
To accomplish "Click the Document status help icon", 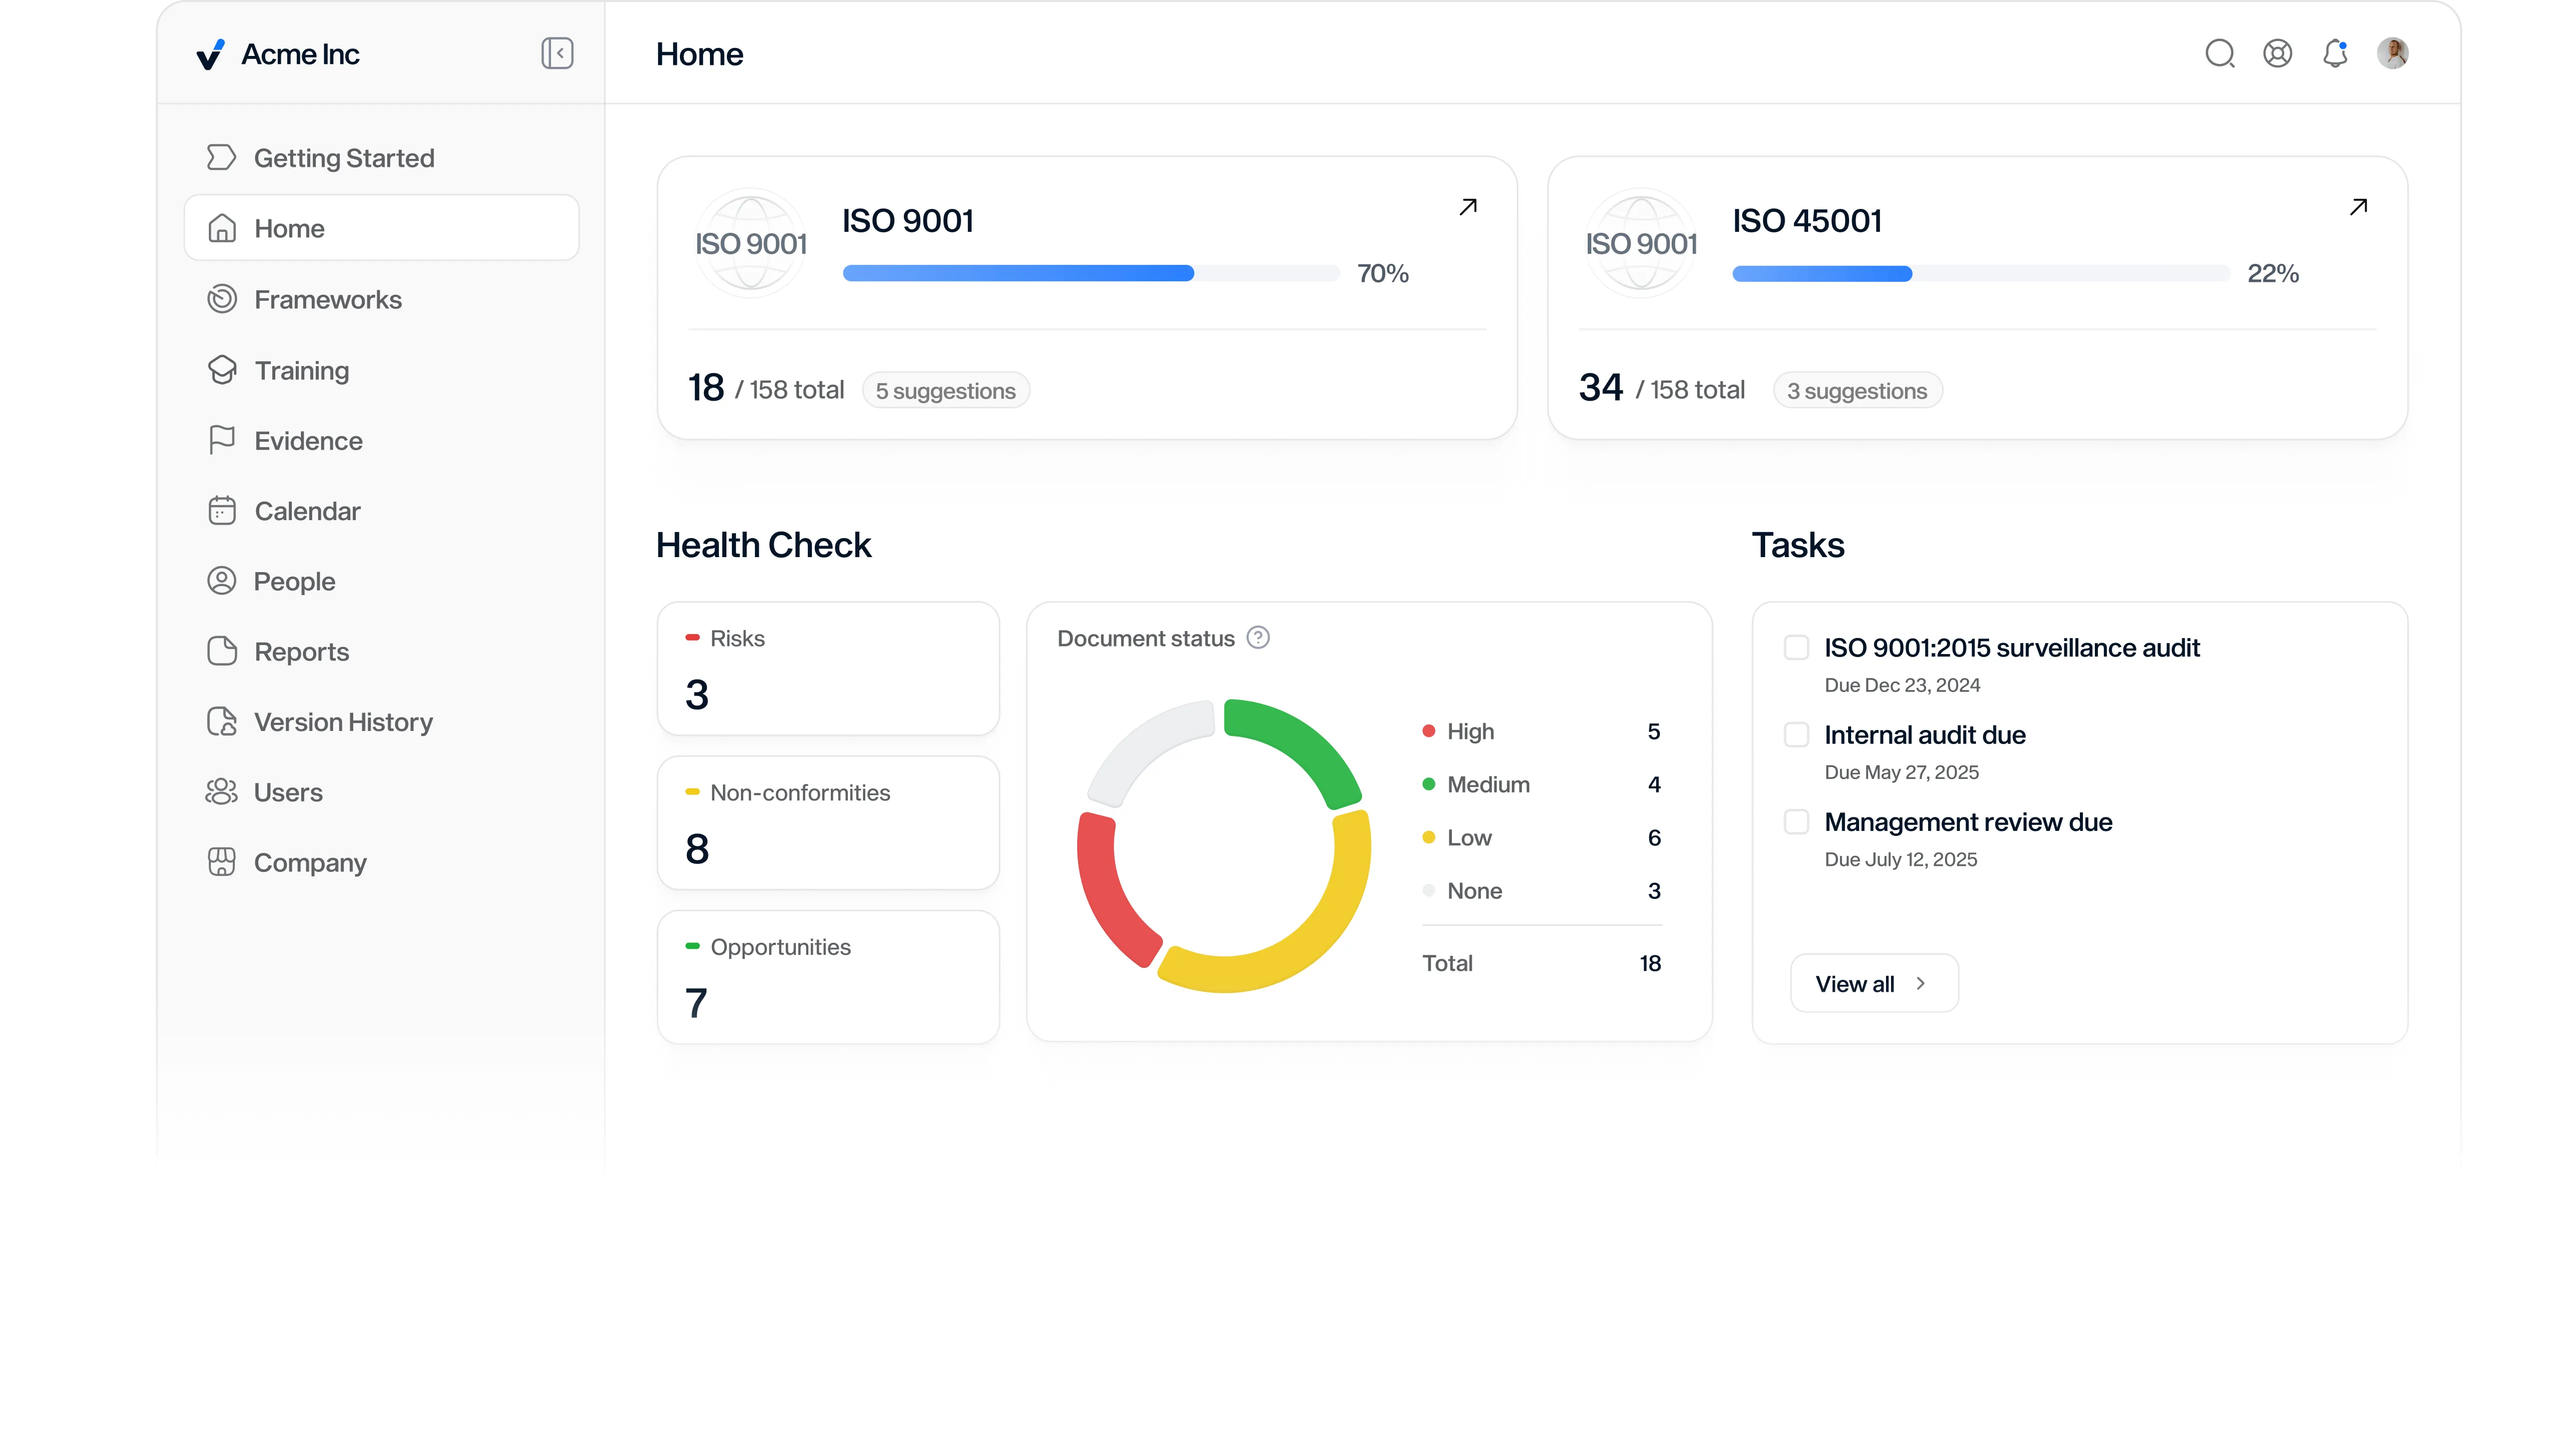I will point(1258,638).
